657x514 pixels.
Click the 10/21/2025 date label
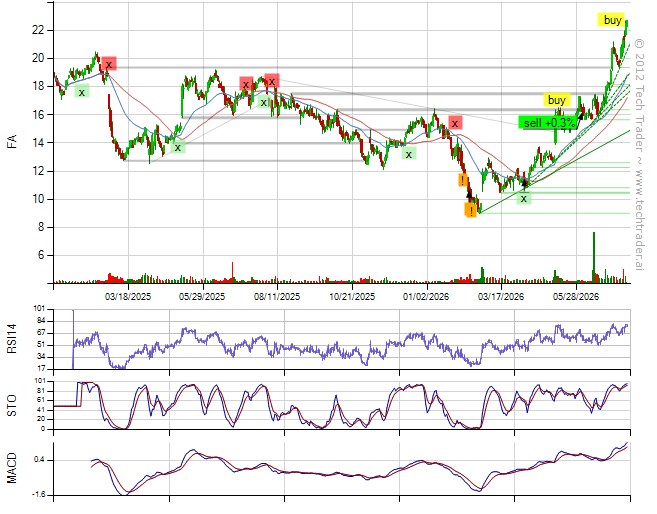[x=352, y=297]
